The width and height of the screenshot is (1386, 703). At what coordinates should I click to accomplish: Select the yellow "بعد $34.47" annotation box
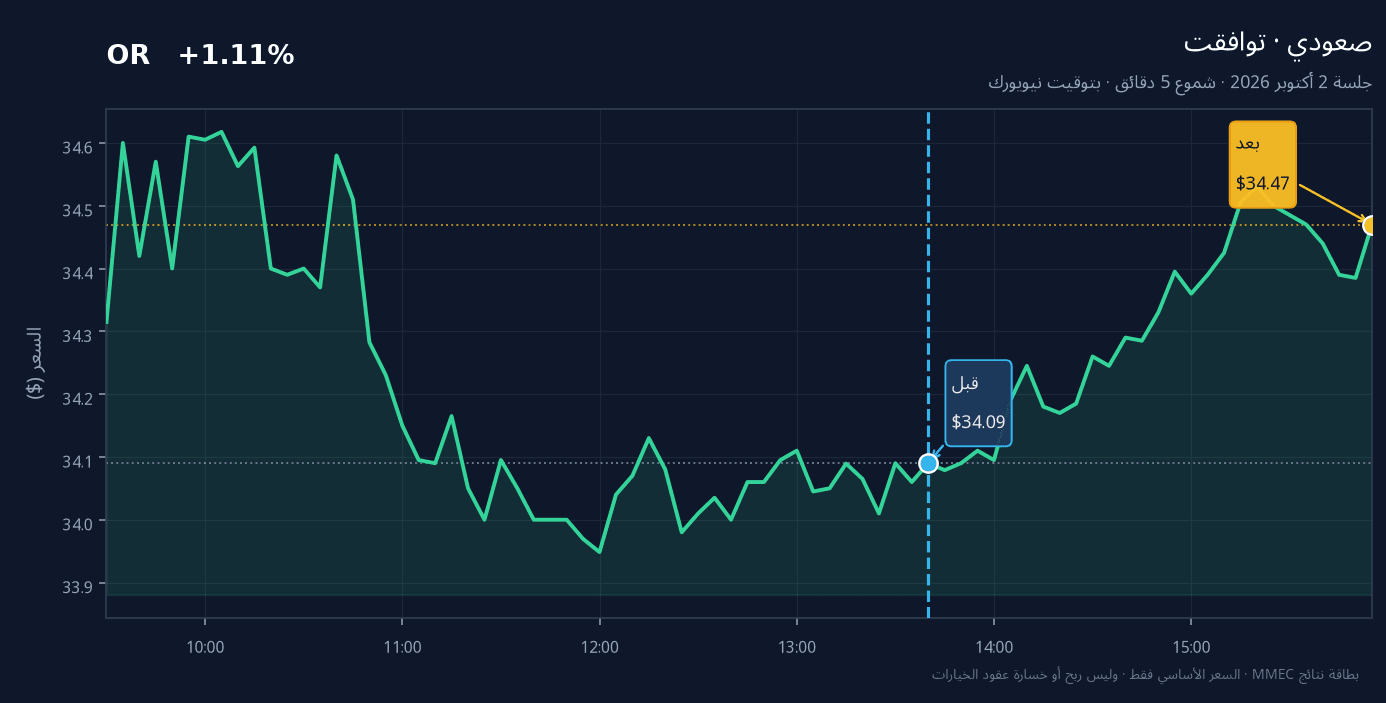pyautogui.click(x=1262, y=164)
